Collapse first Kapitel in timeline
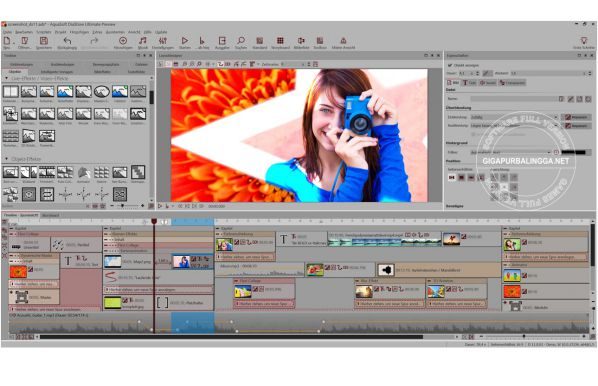This screenshot has height=386, width=598. coord(11,228)
